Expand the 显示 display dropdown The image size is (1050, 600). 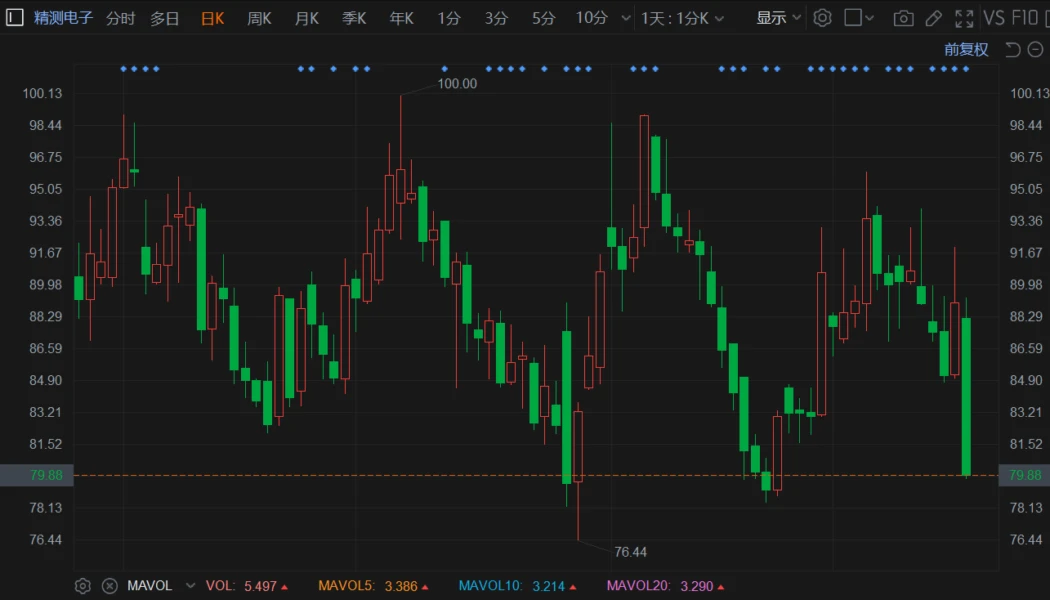[778, 18]
